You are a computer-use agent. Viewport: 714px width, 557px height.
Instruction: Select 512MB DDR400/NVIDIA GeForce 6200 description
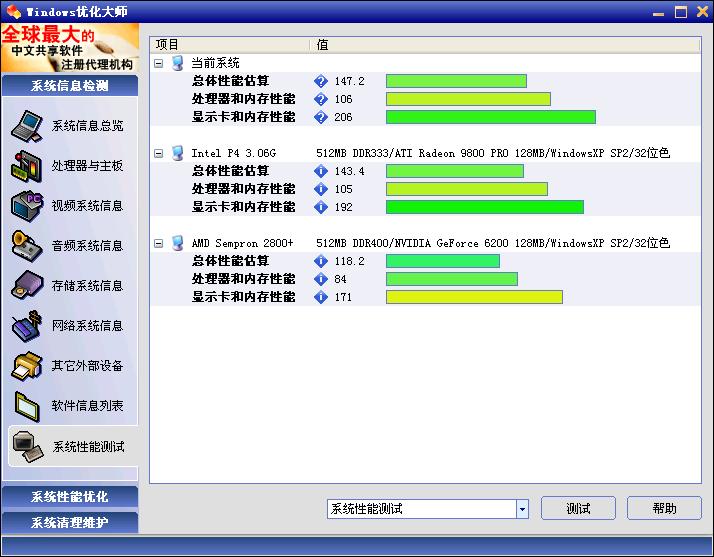tap(493, 243)
